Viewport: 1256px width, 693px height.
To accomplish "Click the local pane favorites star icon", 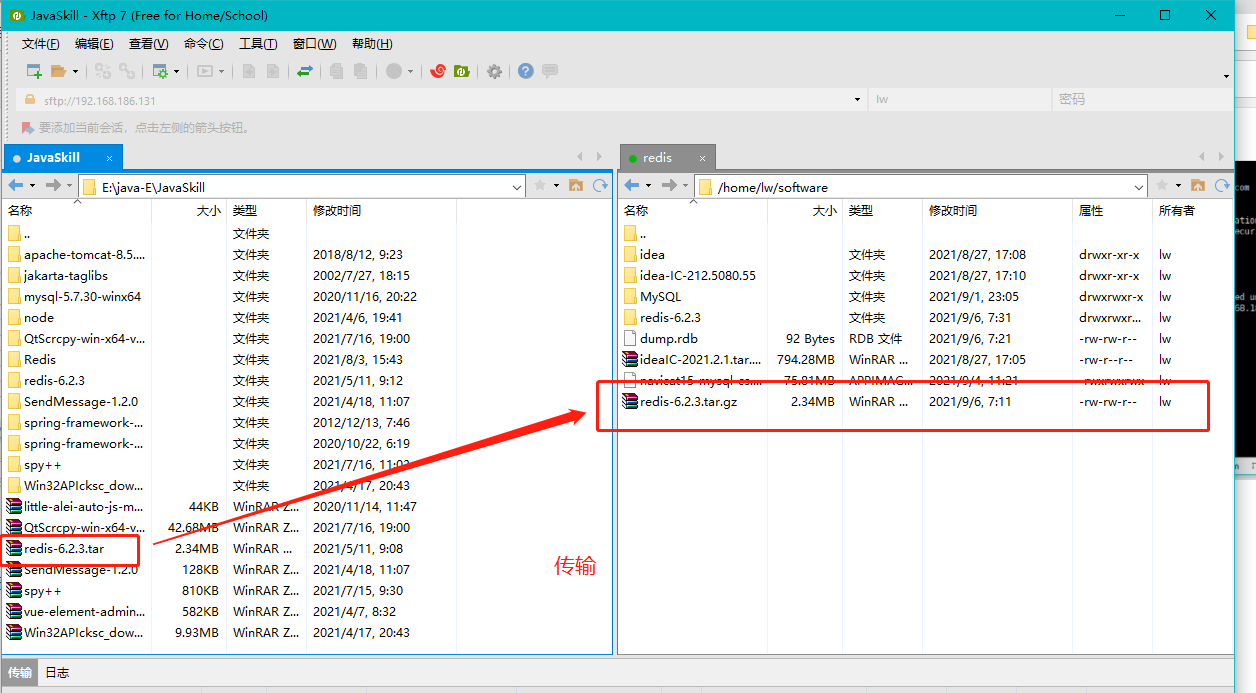I will pyautogui.click(x=541, y=186).
